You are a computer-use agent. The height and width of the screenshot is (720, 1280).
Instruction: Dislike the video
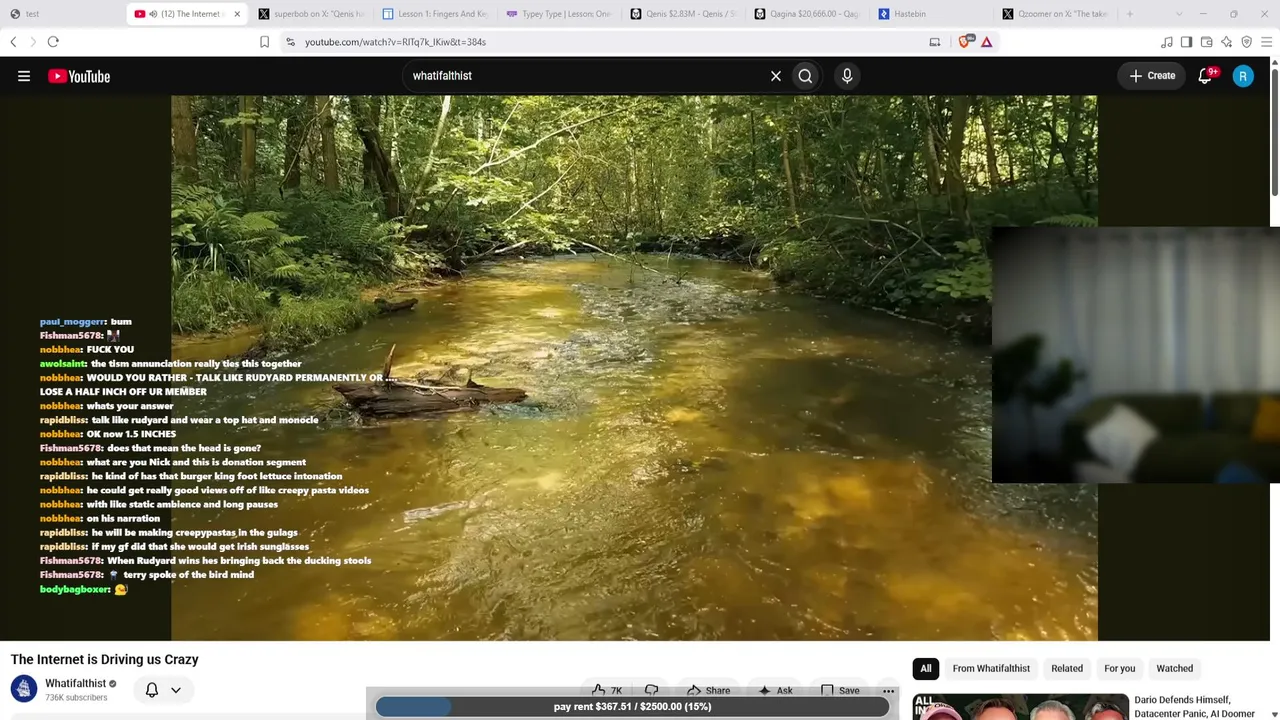[x=651, y=690]
